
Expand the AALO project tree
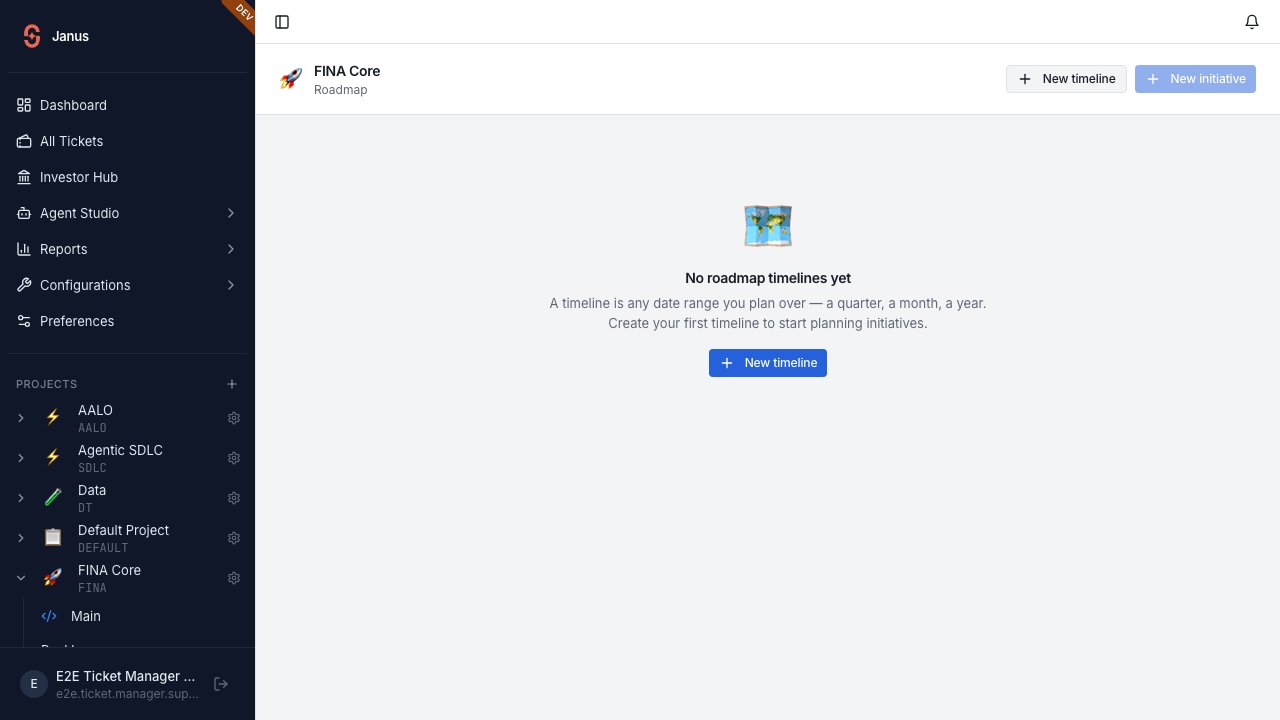coord(21,418)
